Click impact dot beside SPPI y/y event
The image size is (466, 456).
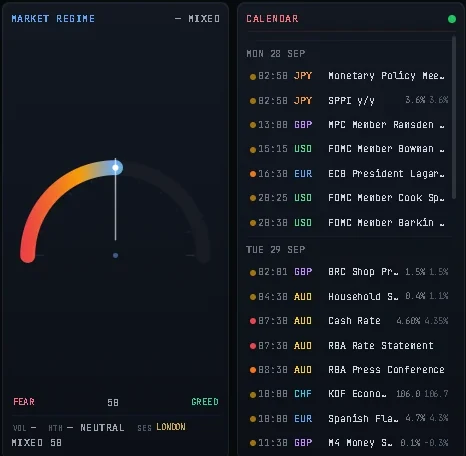[x=253, y=101]
